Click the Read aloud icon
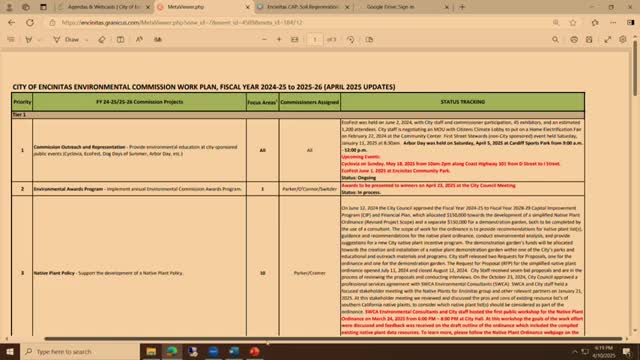The width and height of the screenshot is (640, 360). (139, 40)
